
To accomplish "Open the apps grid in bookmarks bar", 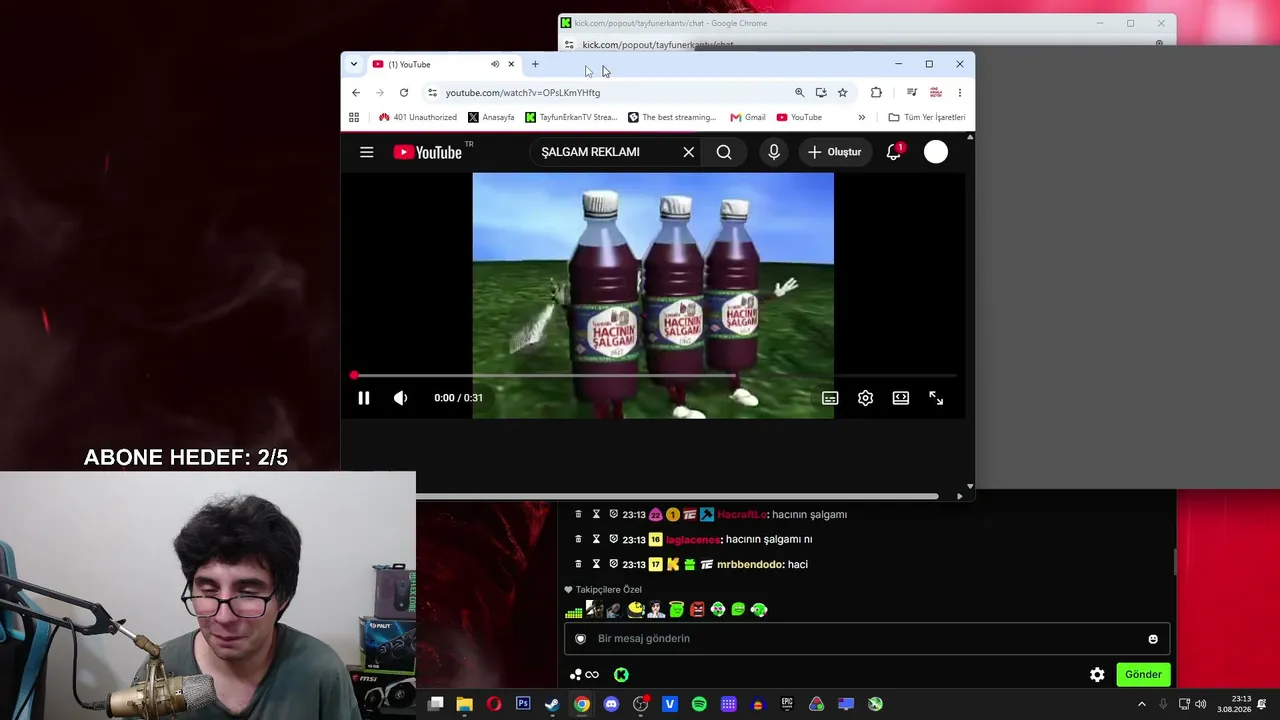I will [x=354, y=117].
